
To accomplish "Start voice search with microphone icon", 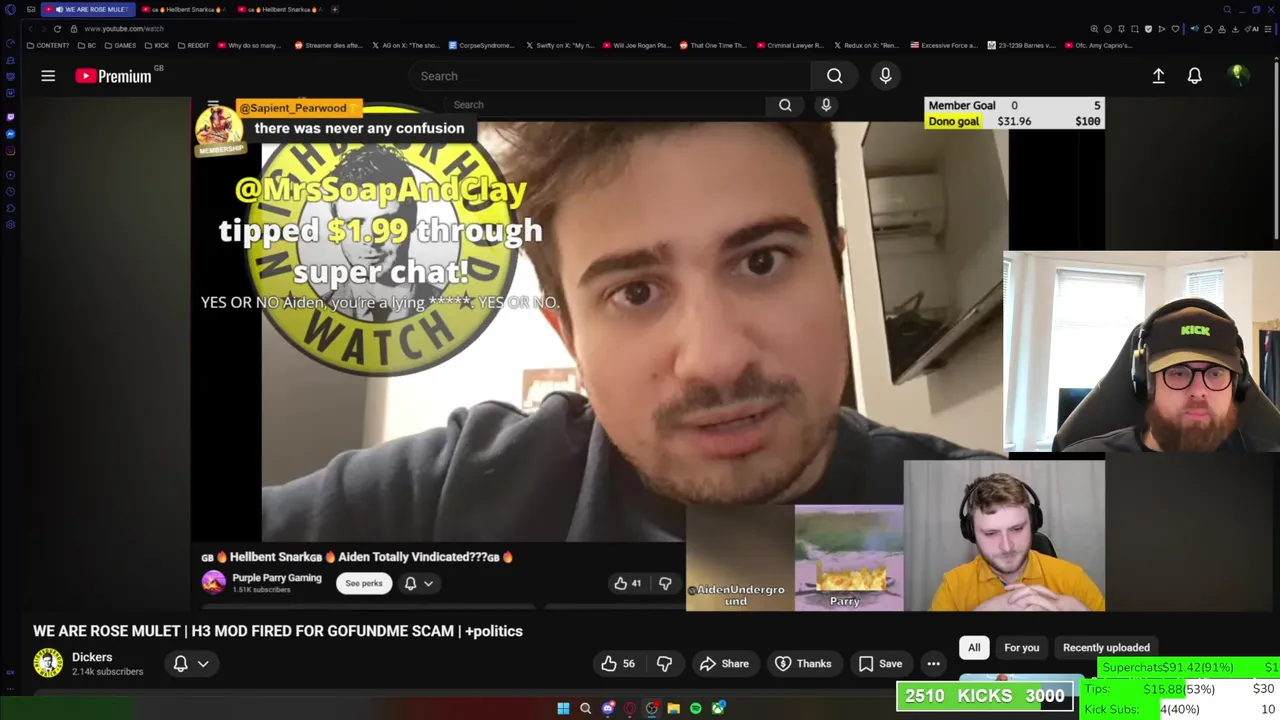I will [885, 76].
